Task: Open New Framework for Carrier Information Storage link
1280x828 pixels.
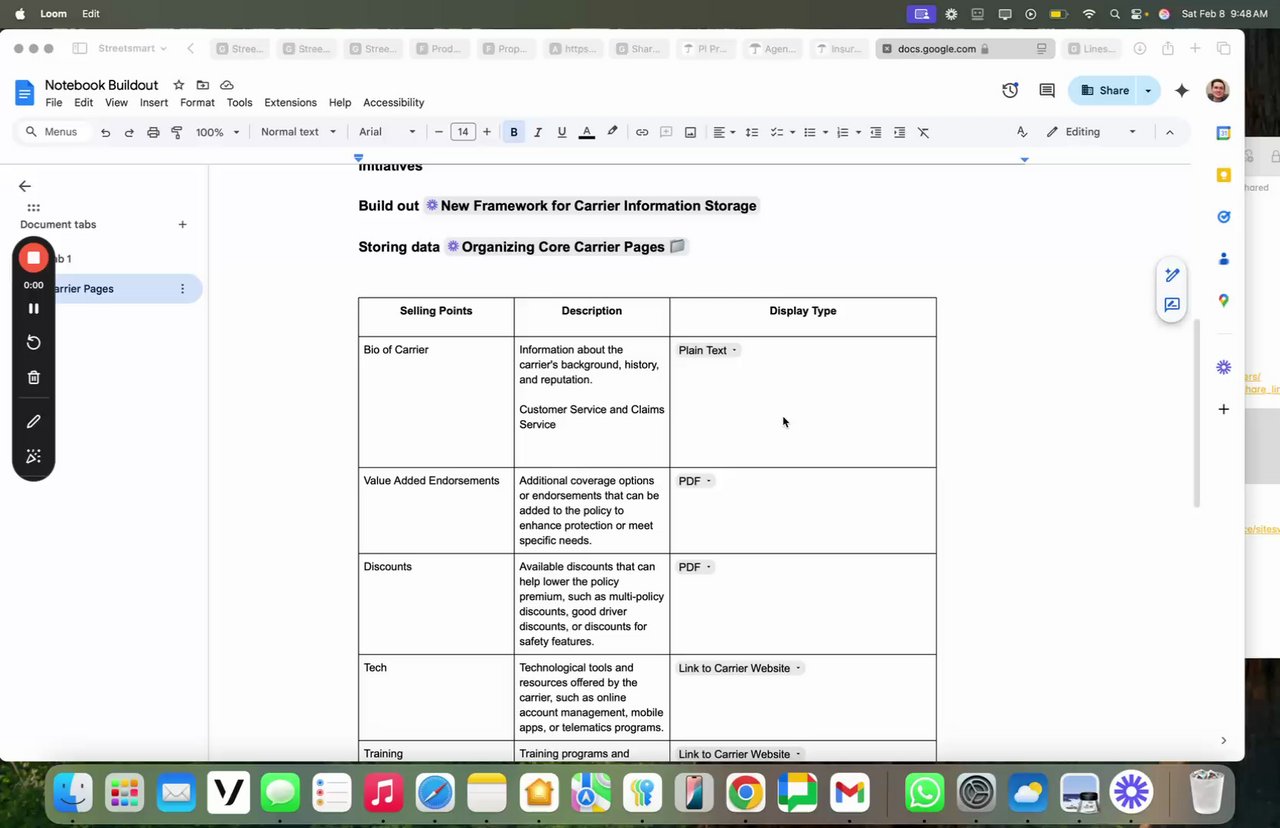Action: click(x=591, y=206)
